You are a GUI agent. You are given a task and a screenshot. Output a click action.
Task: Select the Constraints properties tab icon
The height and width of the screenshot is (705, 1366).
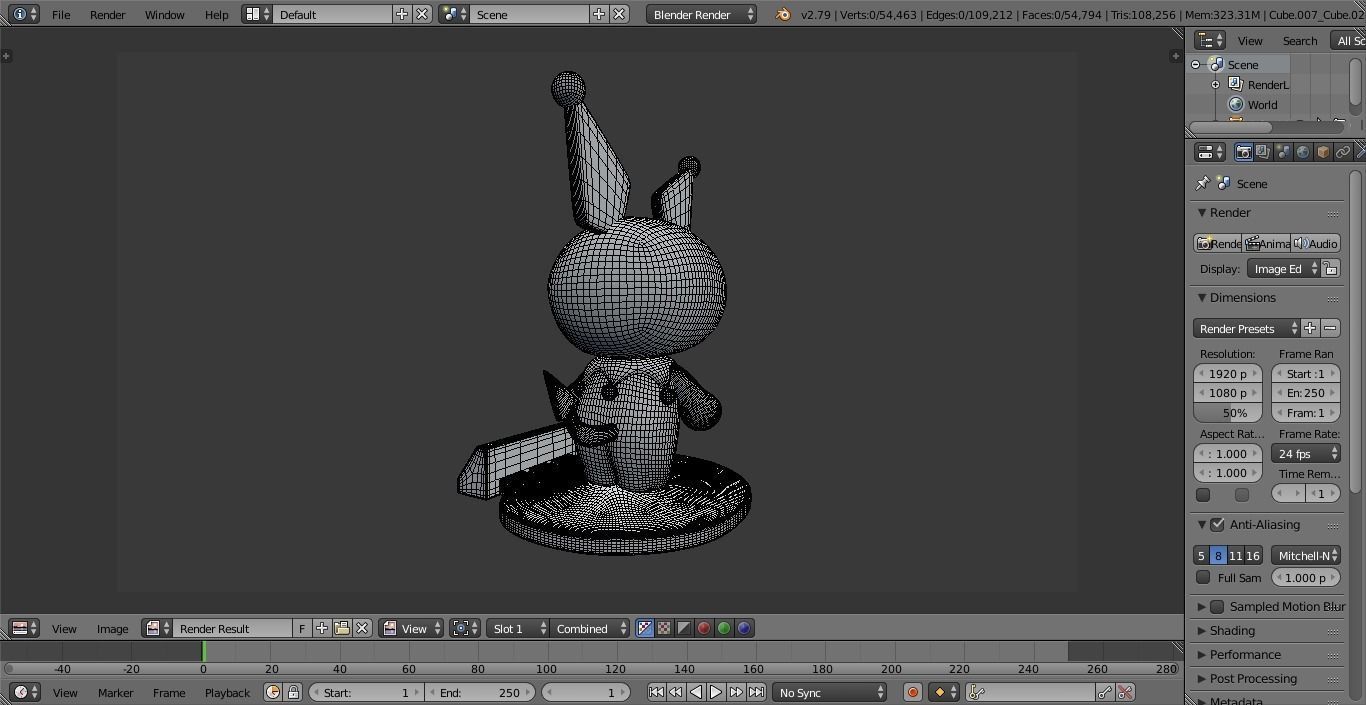(x=1343, y=152)
